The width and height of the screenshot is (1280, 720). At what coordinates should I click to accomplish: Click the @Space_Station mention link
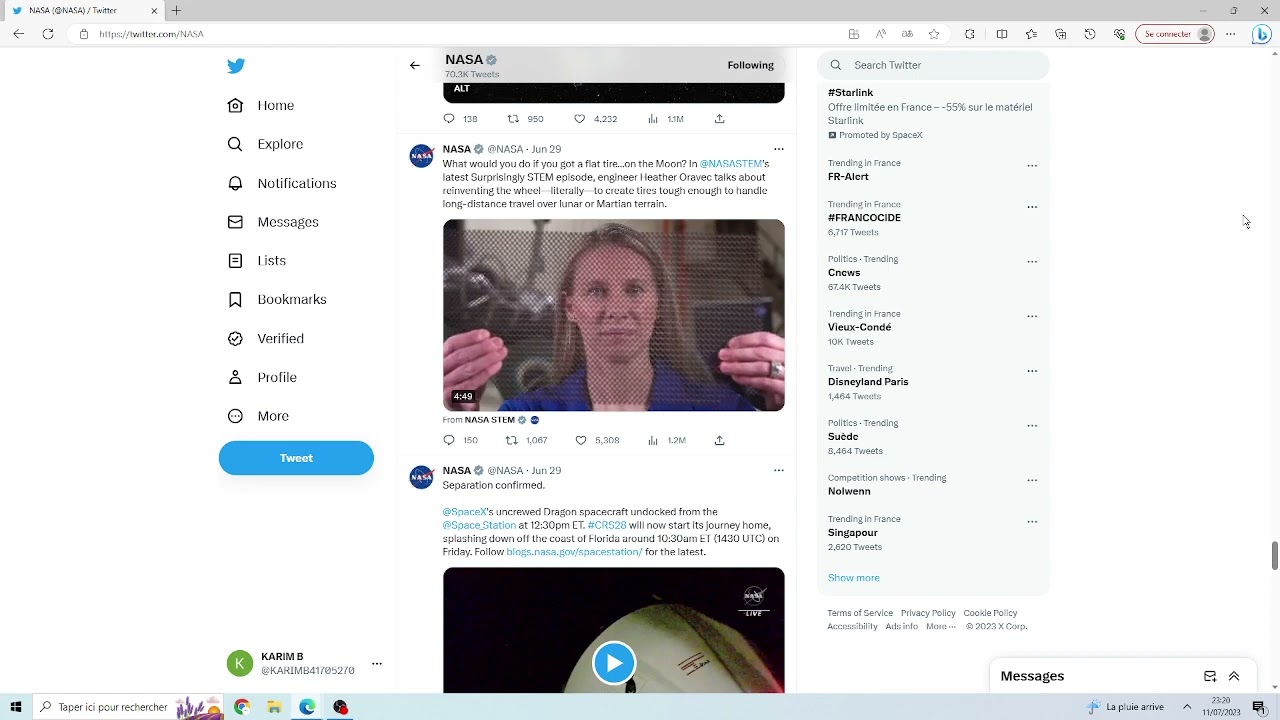480,525
